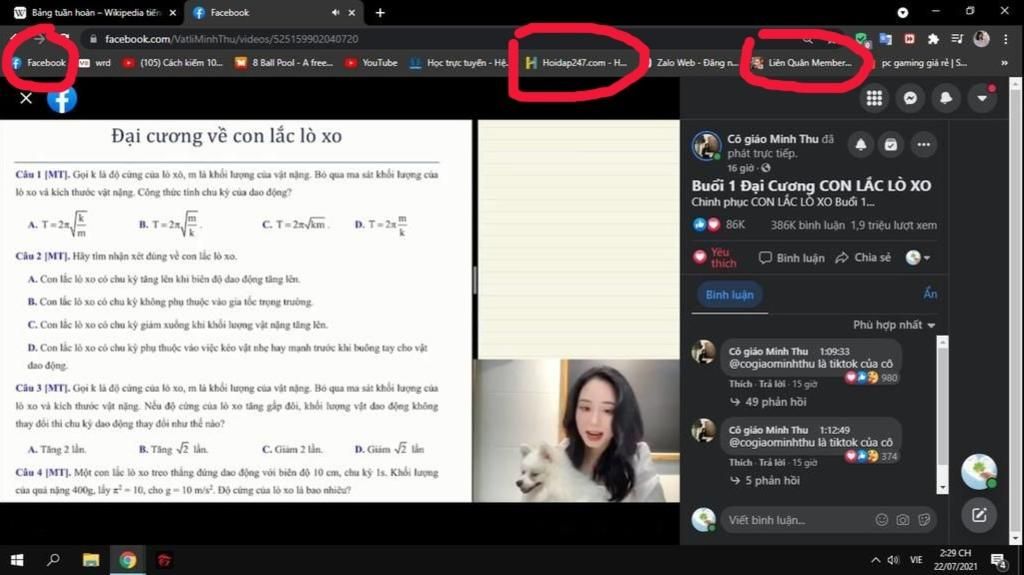The width and height of the screenshot is (1024, 575).
Task: Open the Cô giáo Minh Thu page avatar
Action: 706,145
